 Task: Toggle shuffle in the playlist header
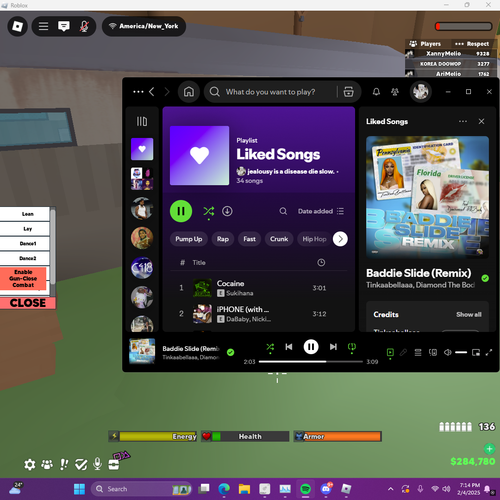click(209, 211)
